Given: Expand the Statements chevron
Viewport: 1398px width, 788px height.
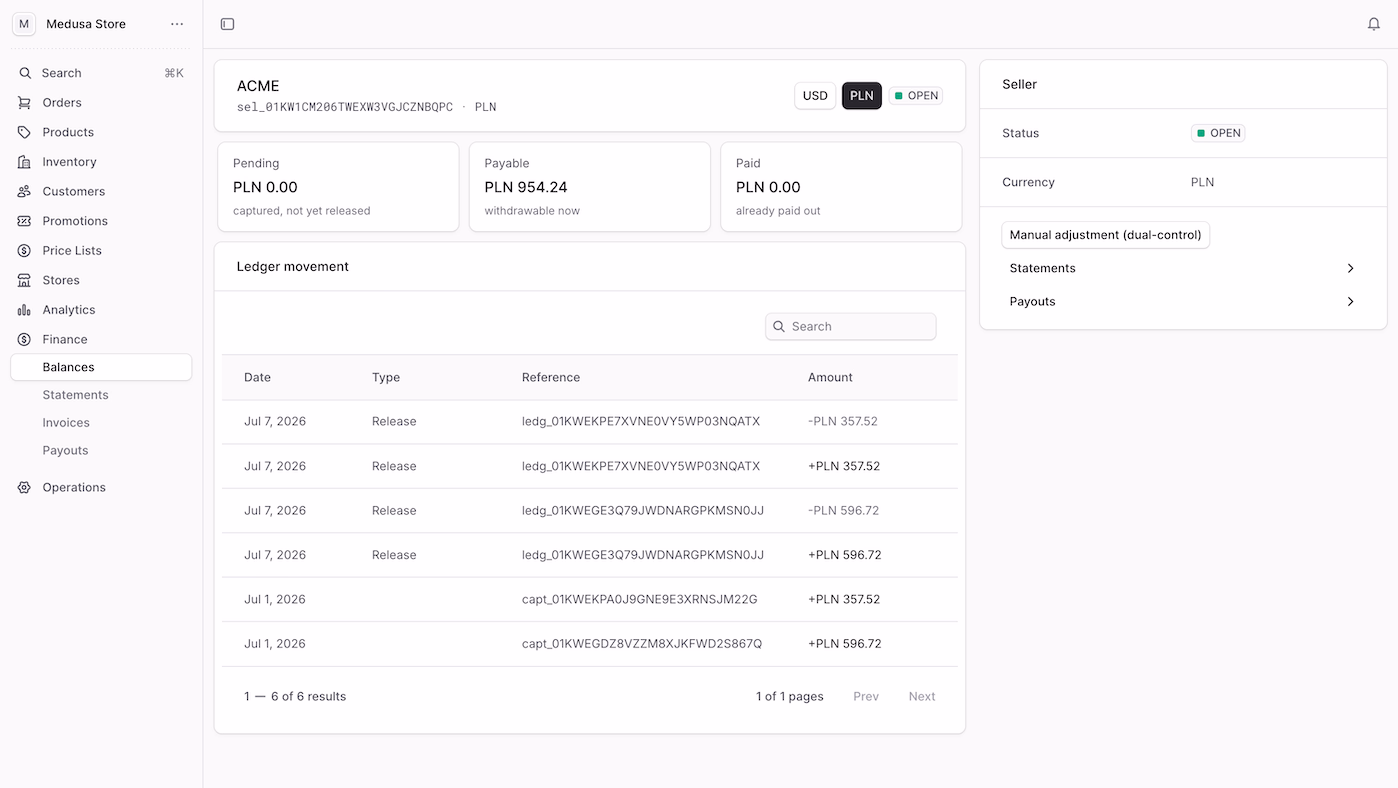Looking at the screenshot, I should click(x=1350, y=268).
